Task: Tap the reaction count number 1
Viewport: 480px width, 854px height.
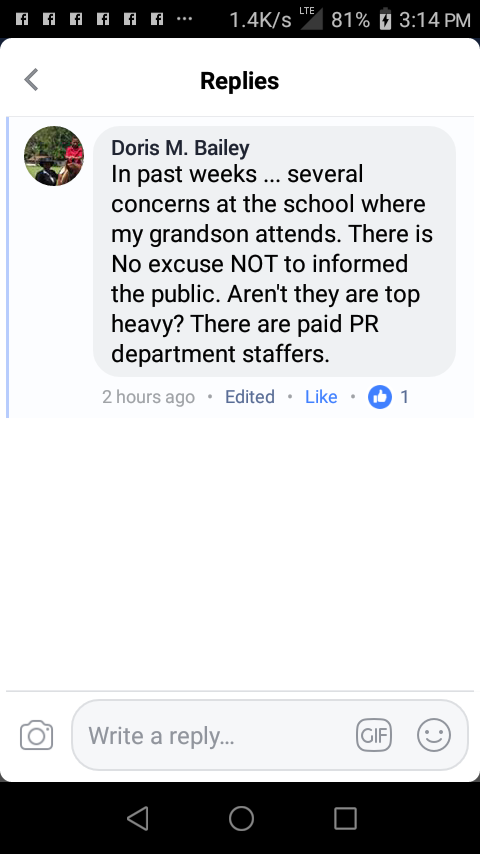Action: (404, 397)
